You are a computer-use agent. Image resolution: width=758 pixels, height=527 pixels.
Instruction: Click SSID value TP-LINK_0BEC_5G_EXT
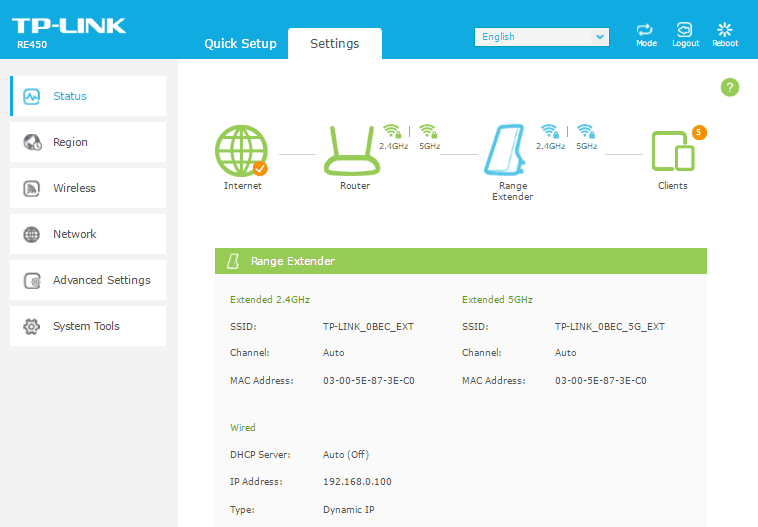(610, 327)
